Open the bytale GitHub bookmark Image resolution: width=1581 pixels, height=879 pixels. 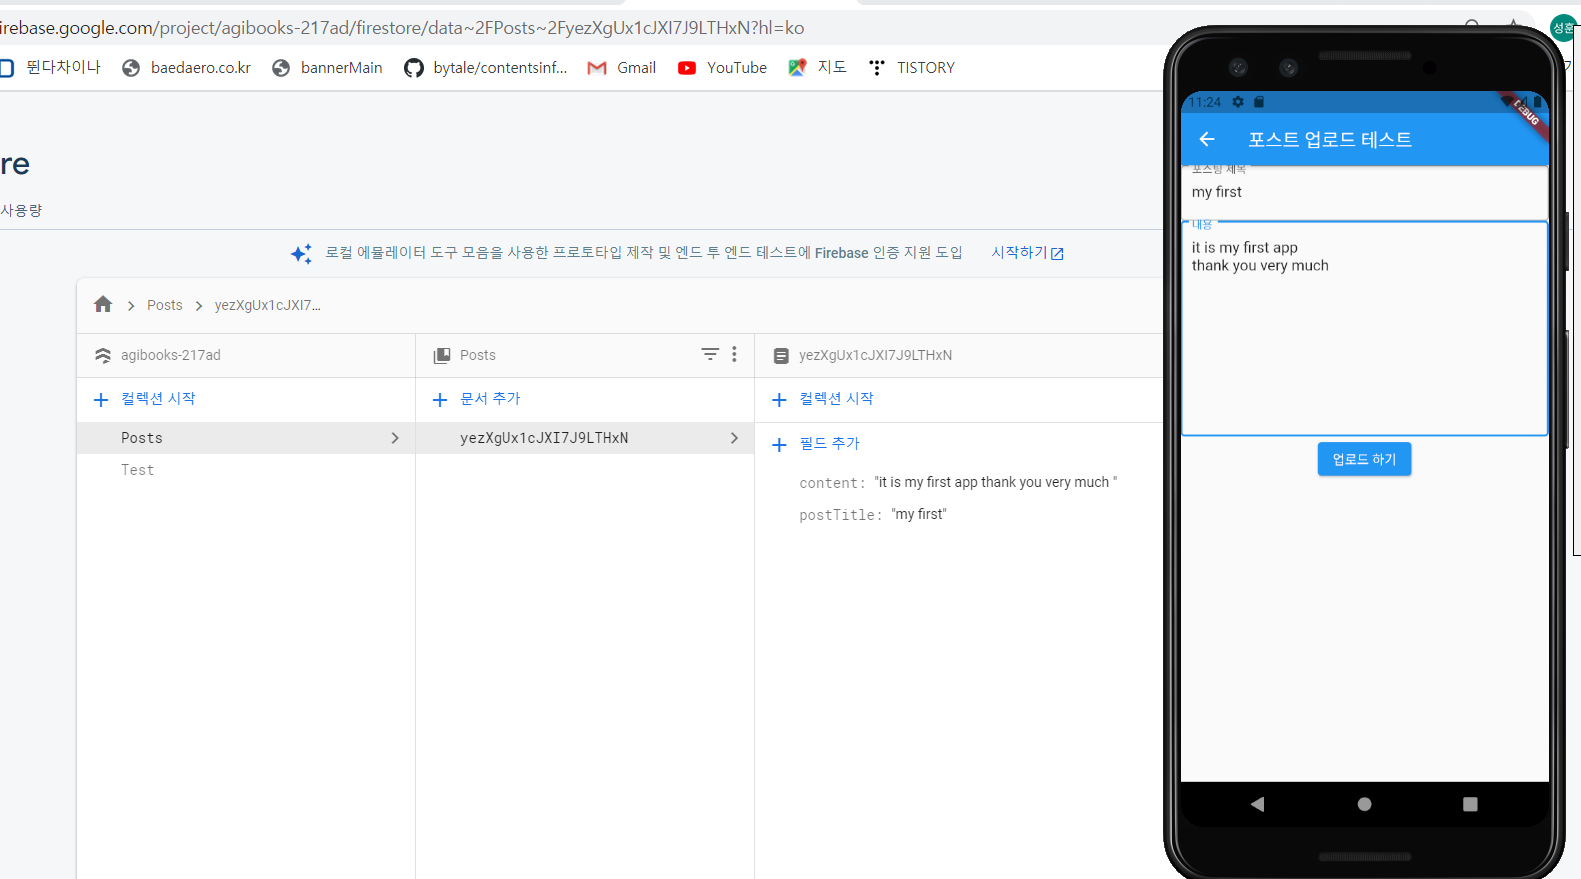coord(486,68)
